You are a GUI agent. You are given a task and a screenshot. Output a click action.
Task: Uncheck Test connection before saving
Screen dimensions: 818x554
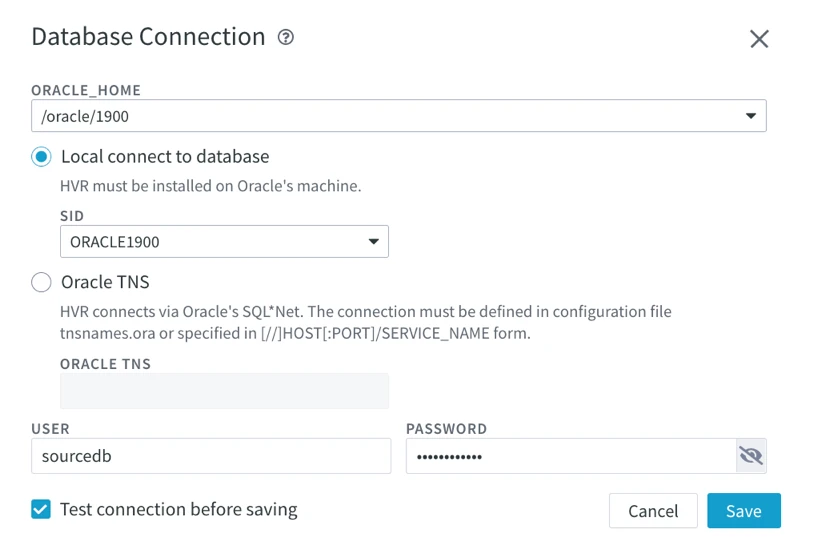pyautogui.click(x=41, y=509)
